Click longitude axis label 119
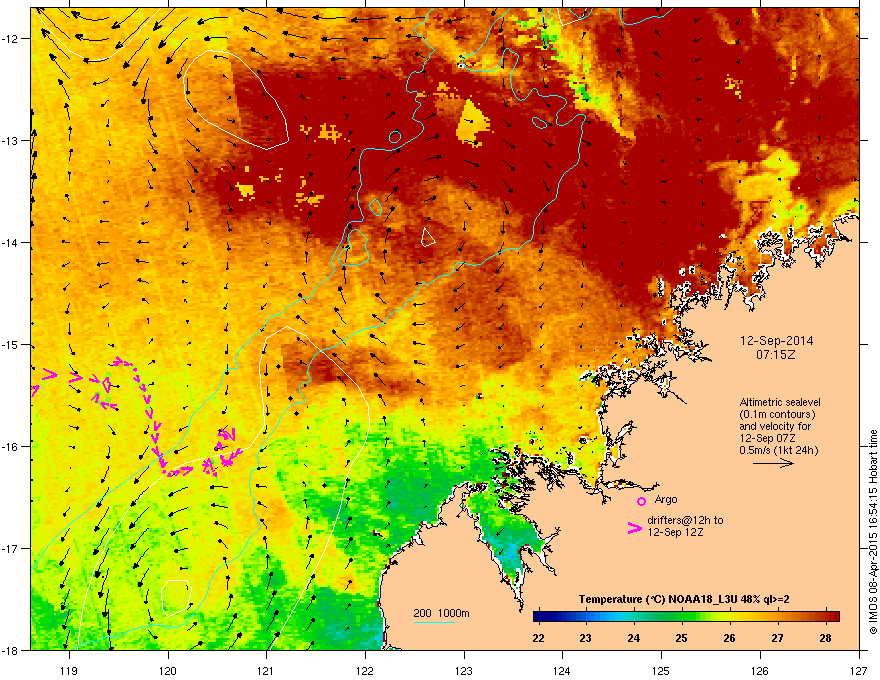Screen dimensions: 880x680 [x=69, y=670]
